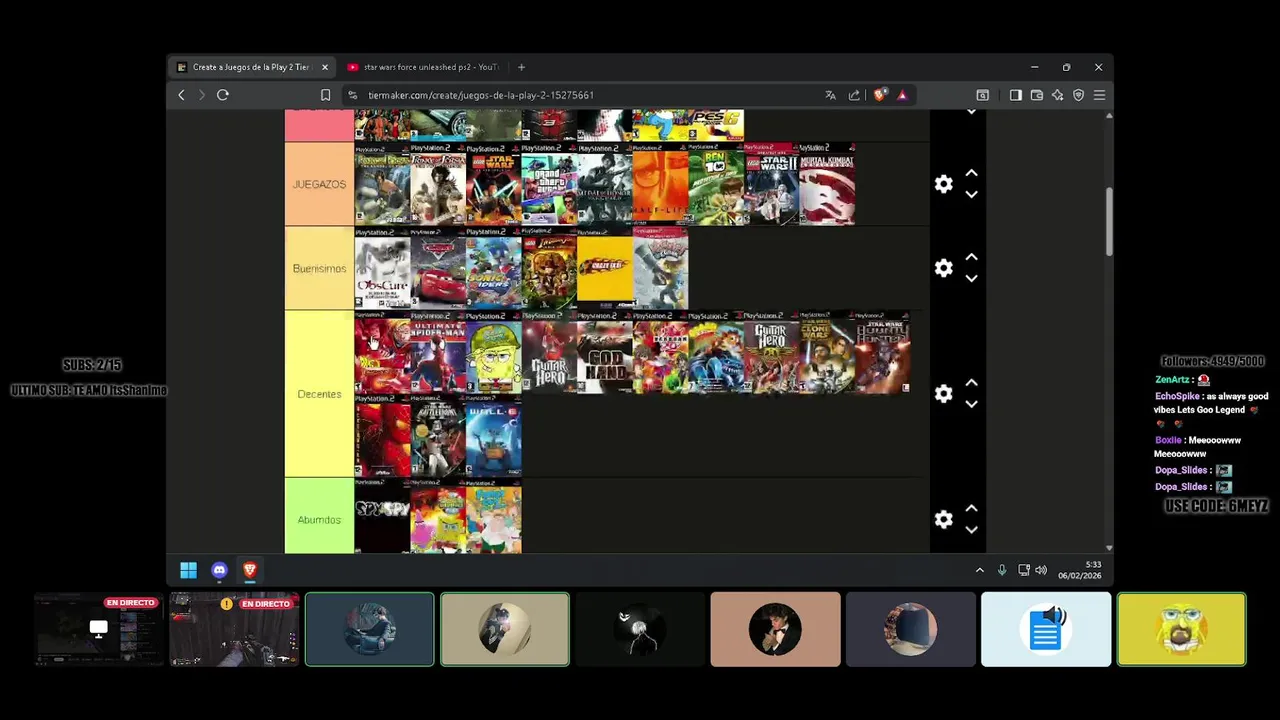1280x720 pixels.
Task: Expand the system tray hidden icons chevron
Action: click(979, 570)
